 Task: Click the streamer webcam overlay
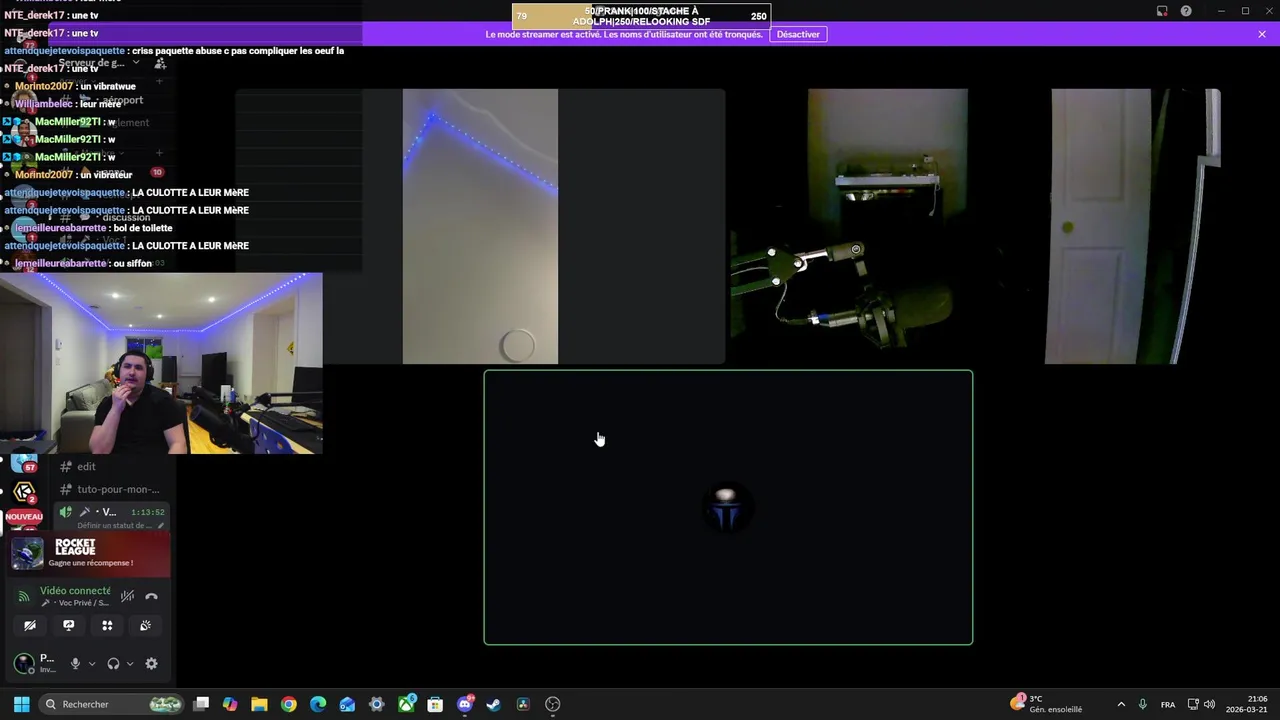(x=161, y=363)
